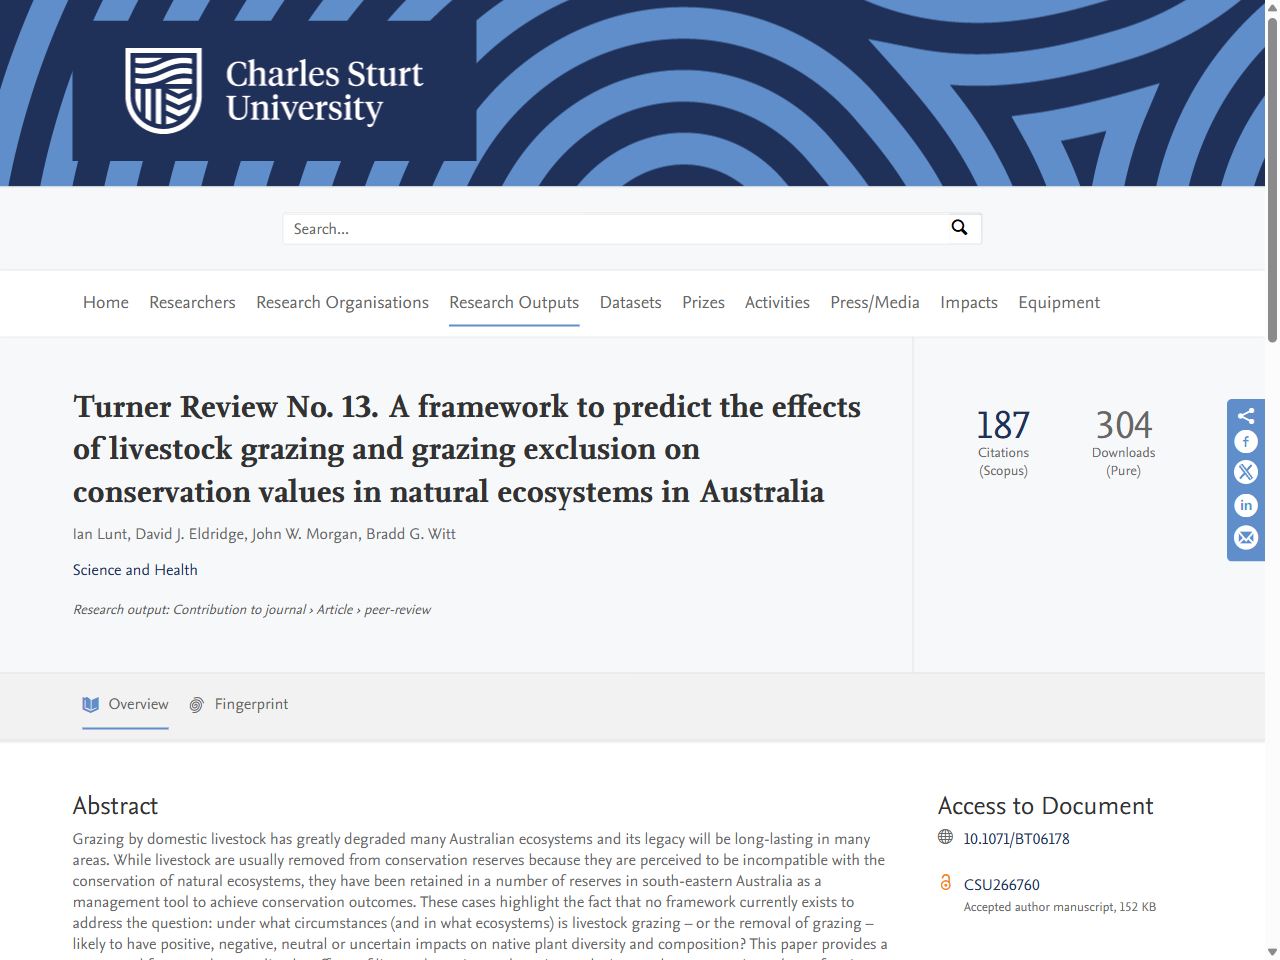This screenshot has height=960, width=1280.
Task: Go to Press/Media
Action: tap(874, 302)
